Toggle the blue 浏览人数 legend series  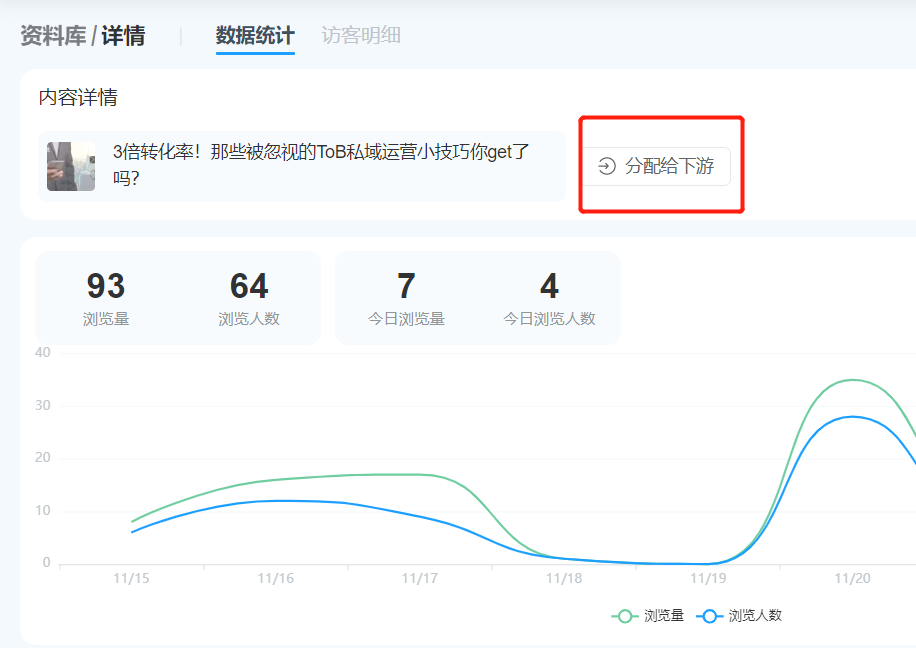click(739, 616)
